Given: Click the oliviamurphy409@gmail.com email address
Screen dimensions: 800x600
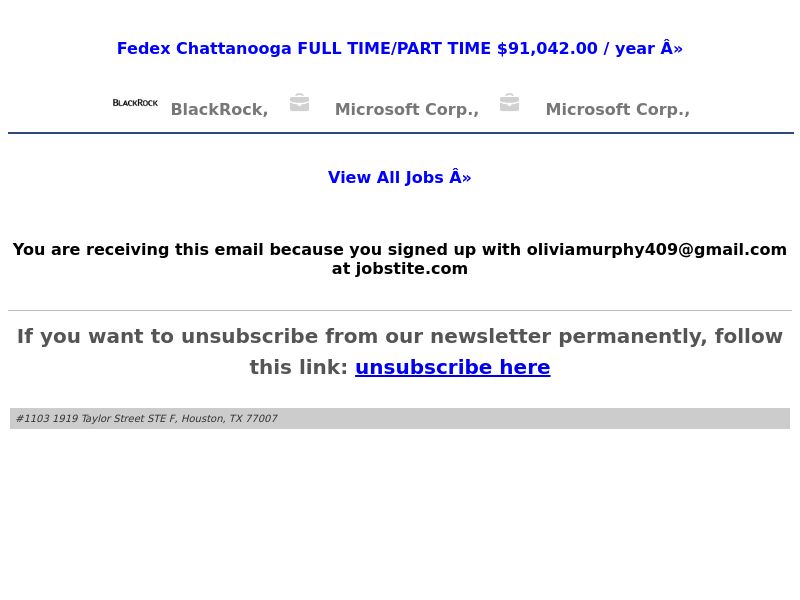Looking at the screenshot, I should tap(657, 249).
